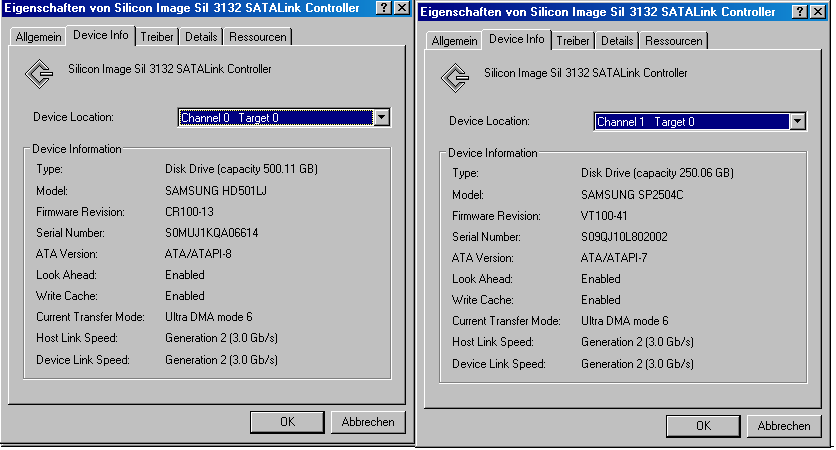
Task: Open the Ressourcen tab in left window
Action: 258,37
